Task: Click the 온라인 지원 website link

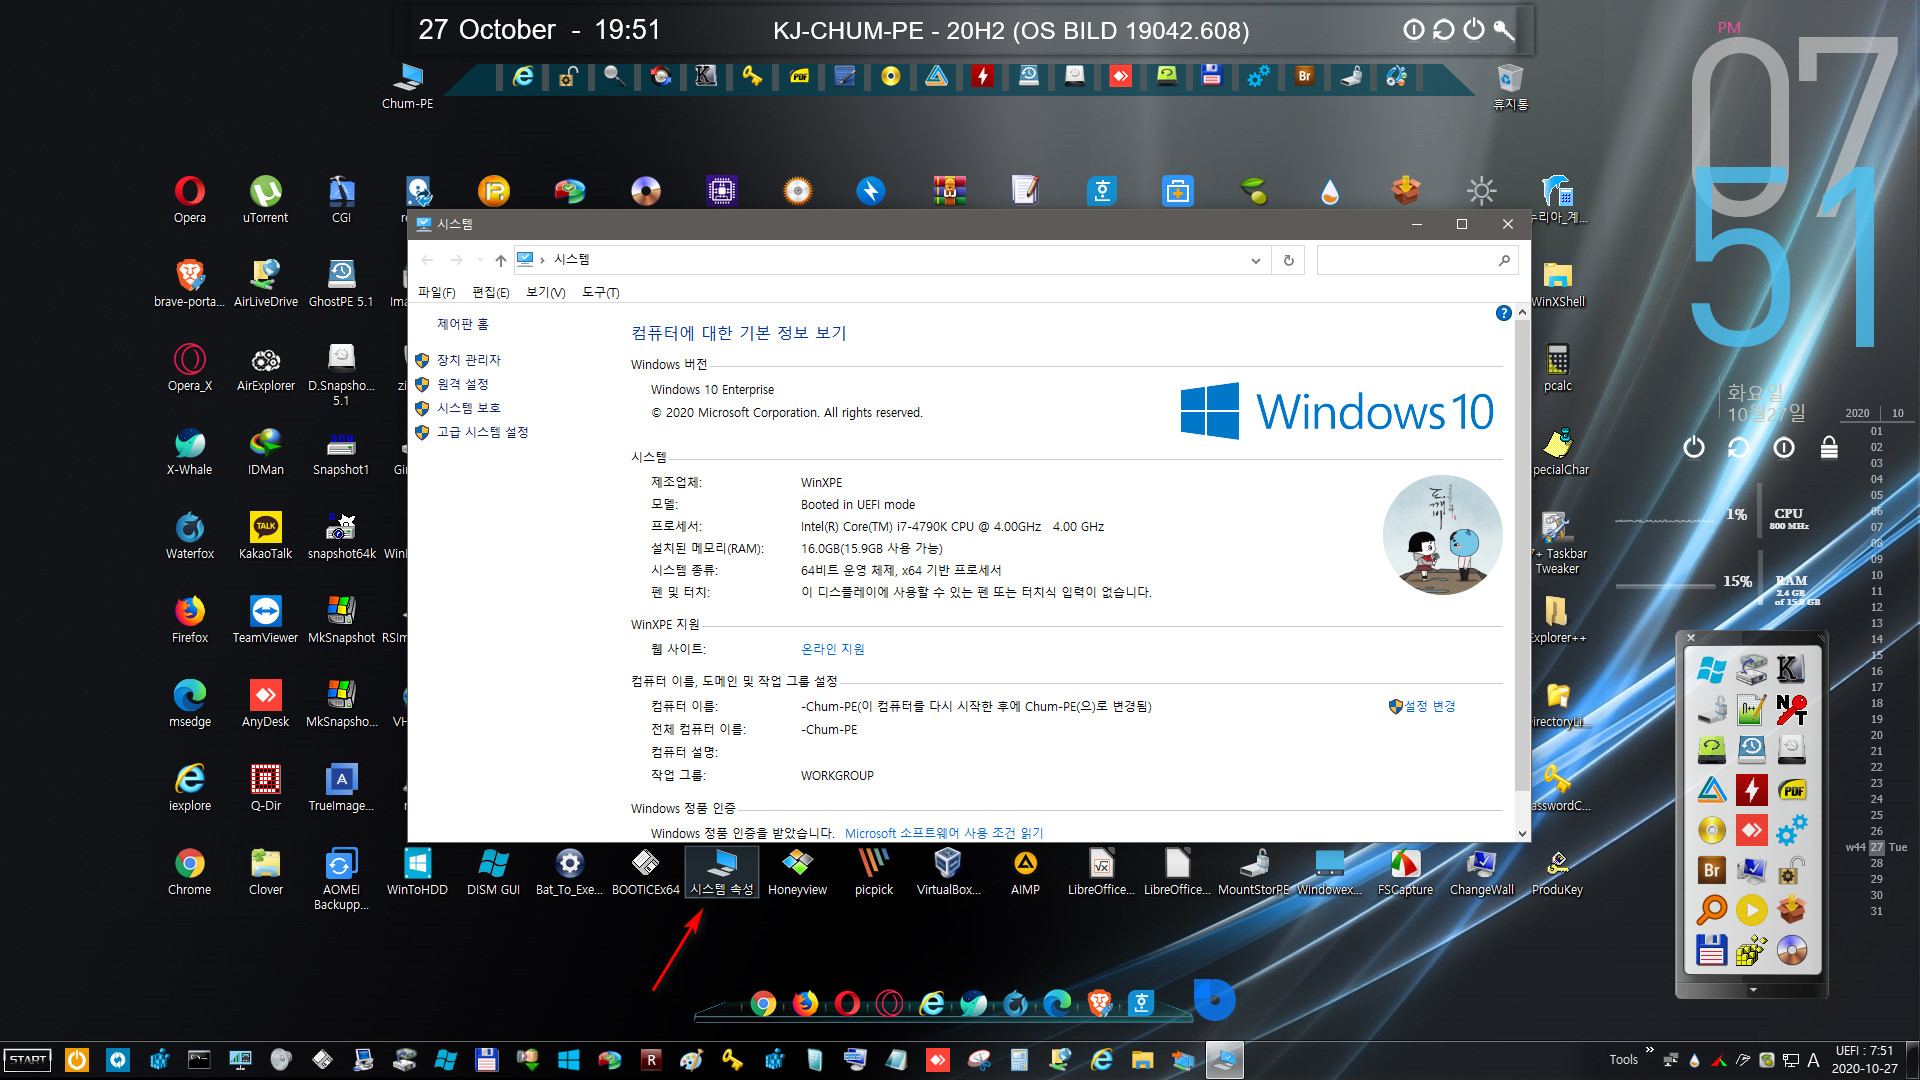Action: (x=832, y=649)
